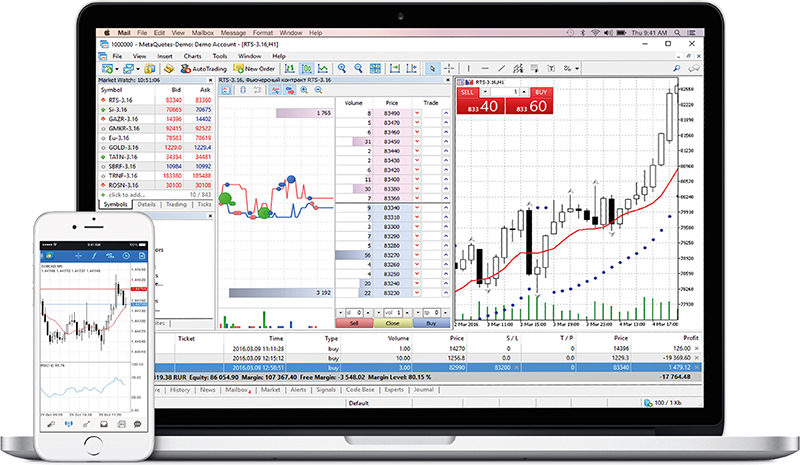Select the Fibonacci retracement tool
Screen dimensions: 800x465
click(x=534, y=68)
